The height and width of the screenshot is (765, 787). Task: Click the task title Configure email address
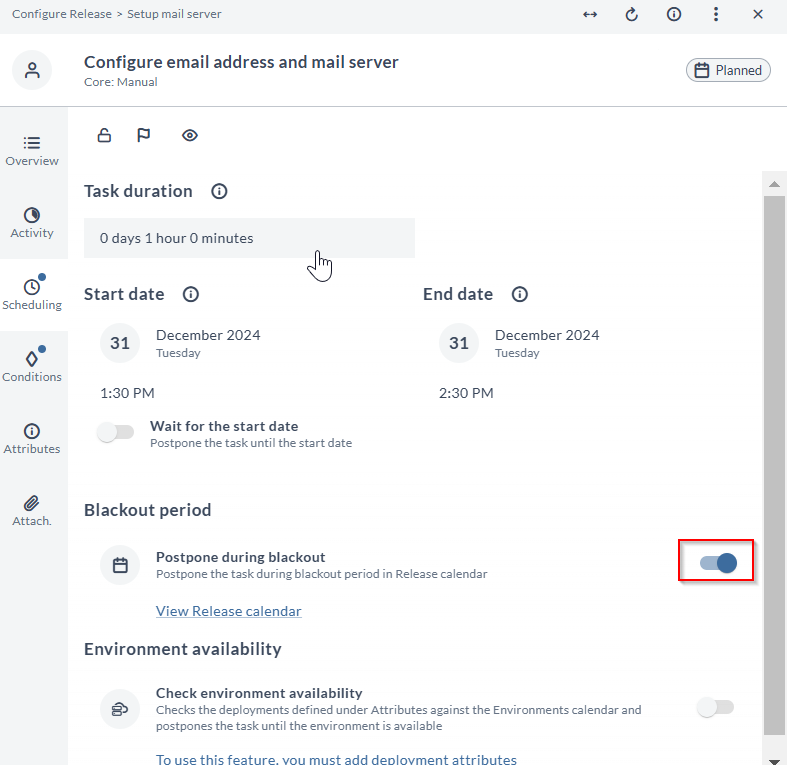241,62
